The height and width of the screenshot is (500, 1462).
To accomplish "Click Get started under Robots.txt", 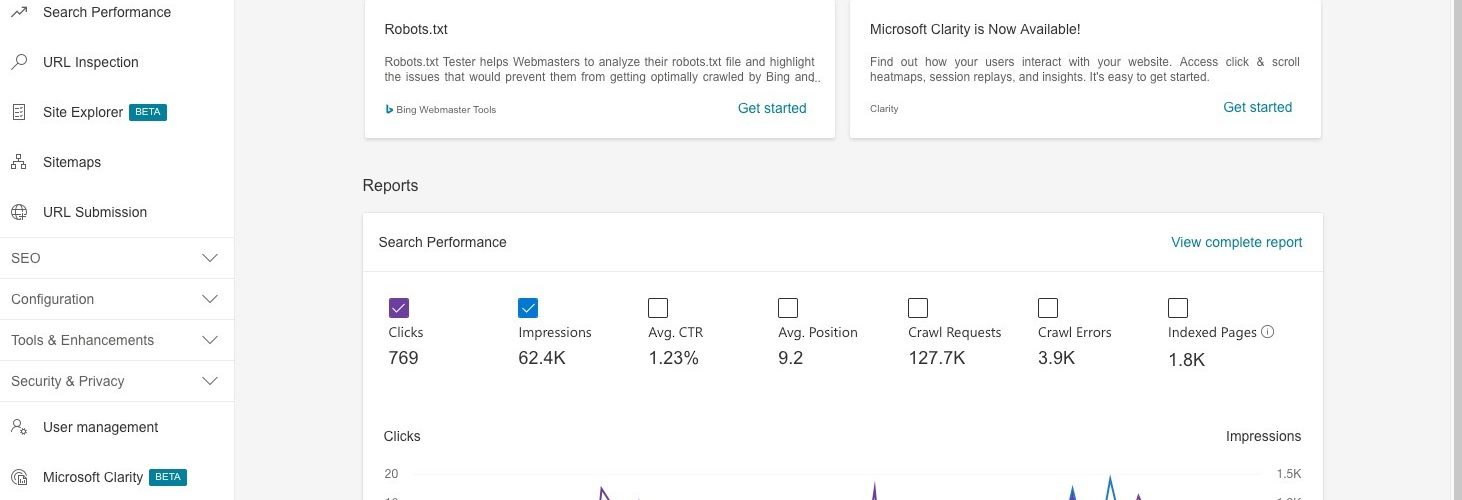I will coord(772,108).
